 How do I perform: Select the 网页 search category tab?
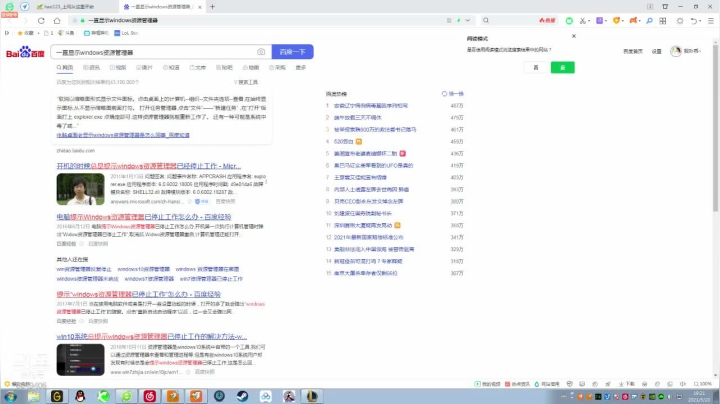tap(65, 67)
